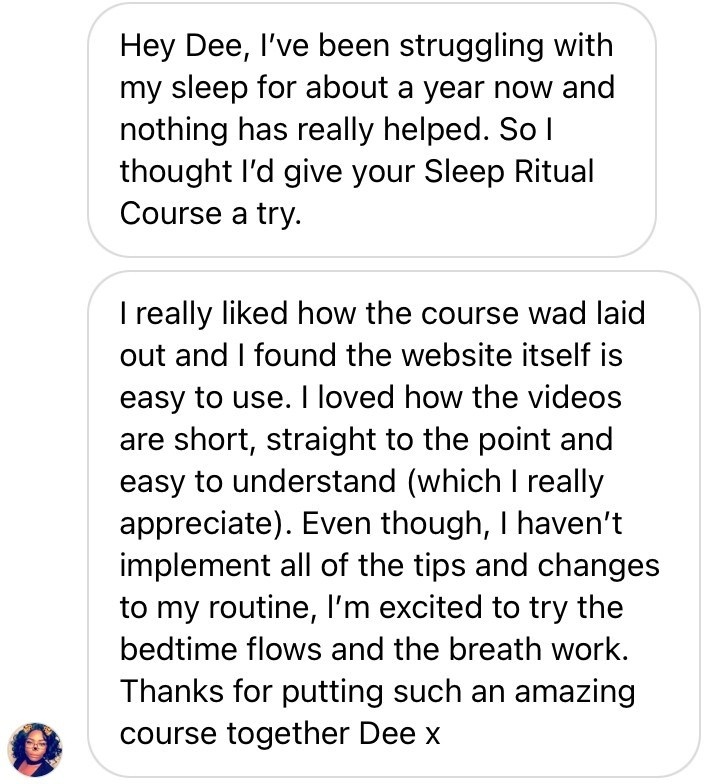Click the word 'amazing' in the message

point(575,694)
